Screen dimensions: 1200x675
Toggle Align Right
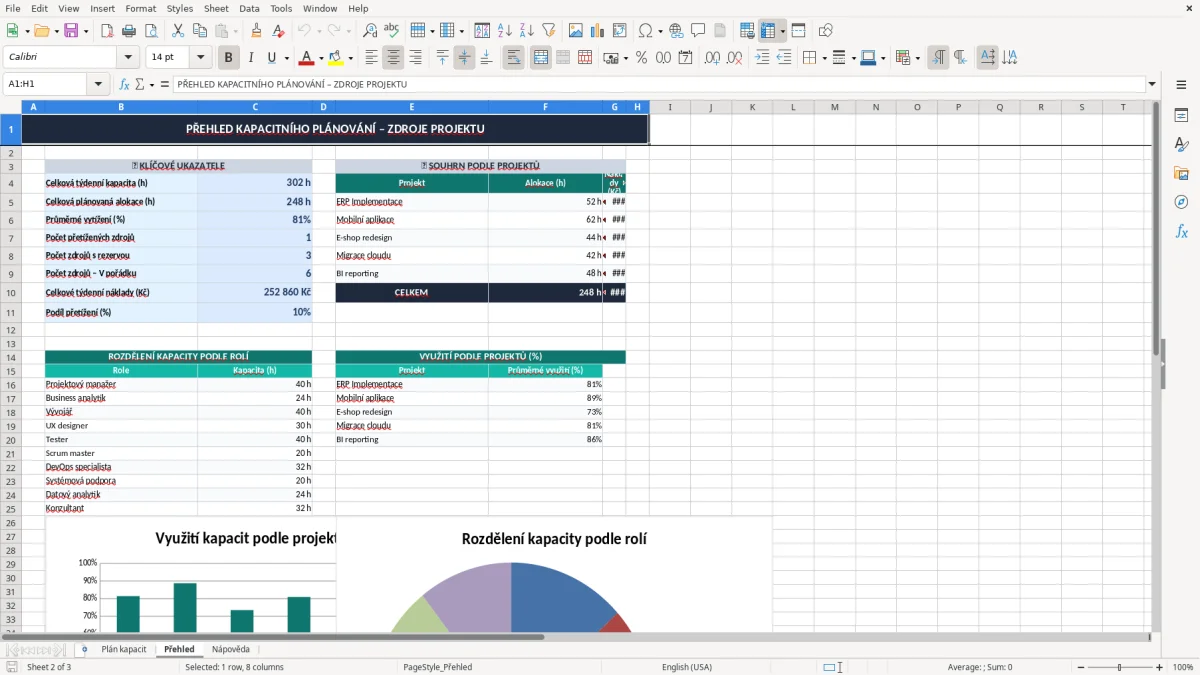pyautogui.click(x=415, y=58)
